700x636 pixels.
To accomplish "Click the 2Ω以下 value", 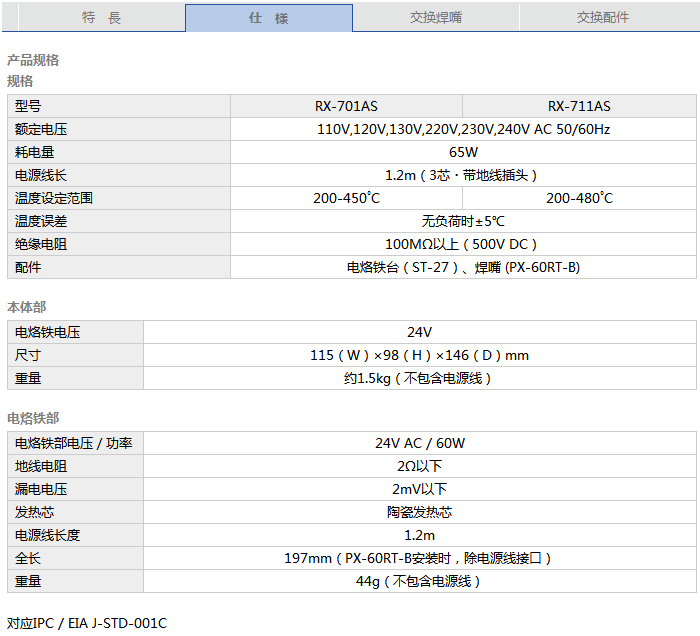I will [420, 466].
